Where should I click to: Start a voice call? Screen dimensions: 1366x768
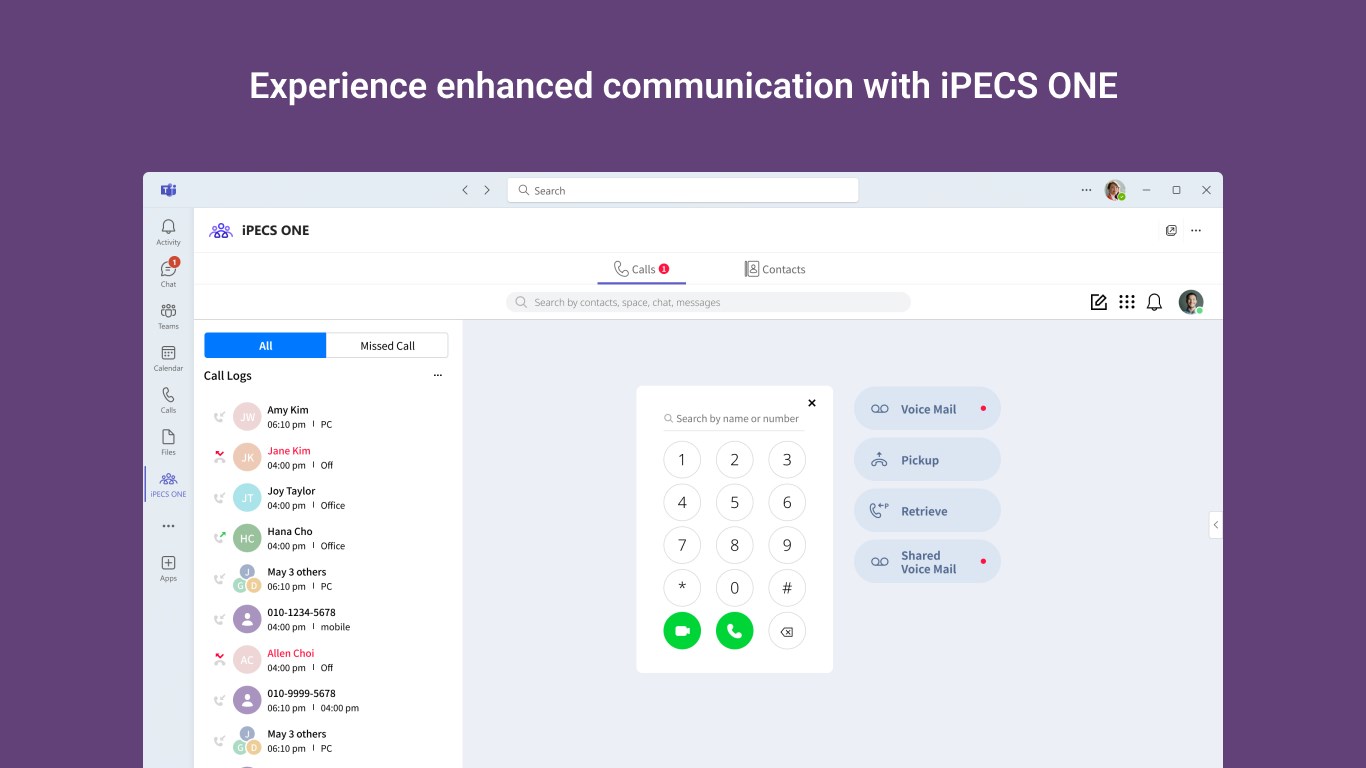734,631
